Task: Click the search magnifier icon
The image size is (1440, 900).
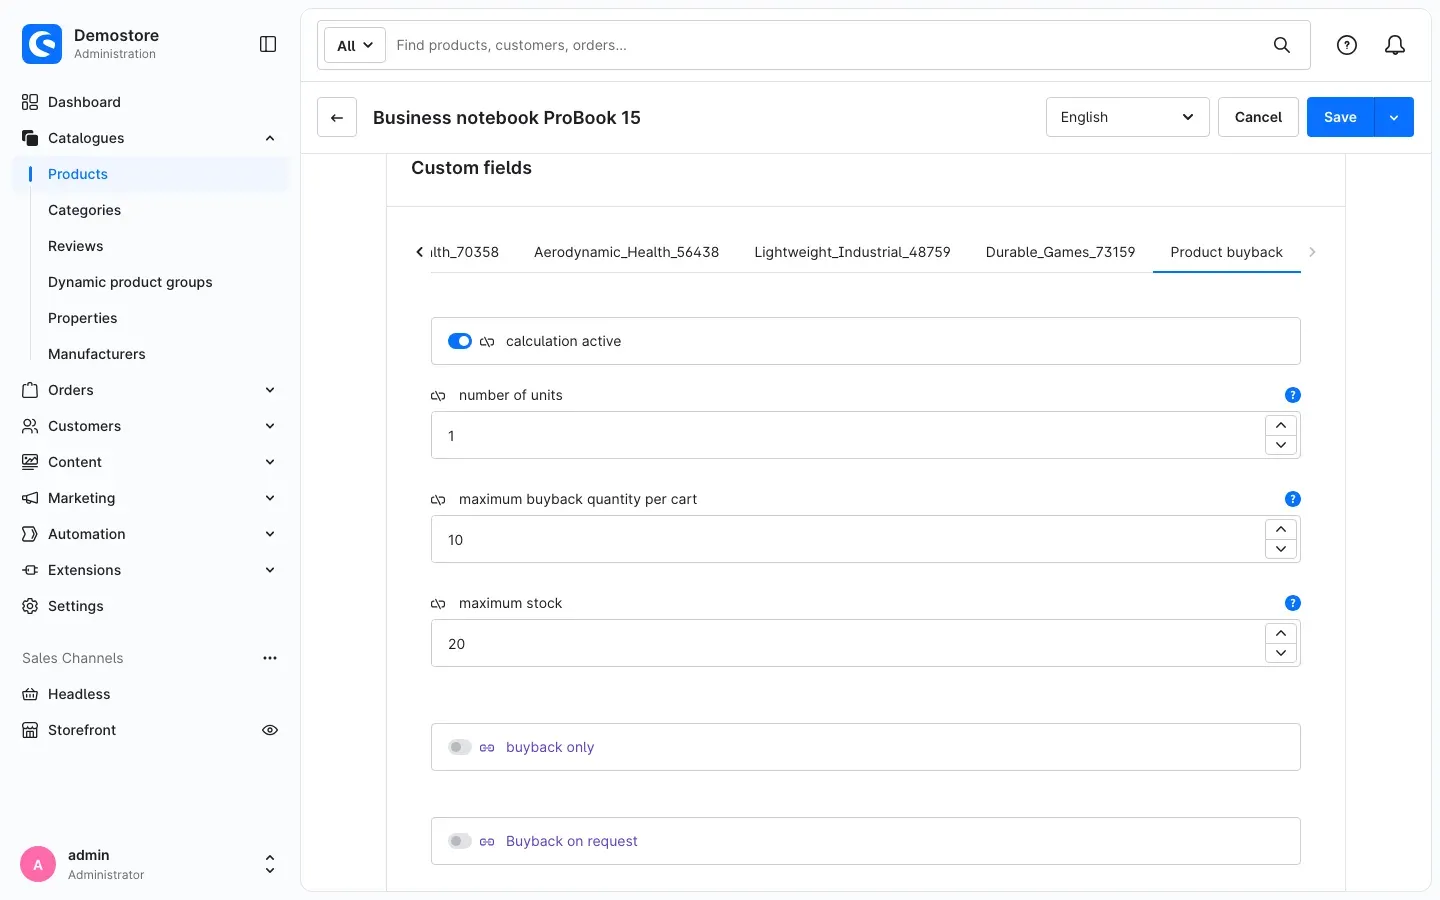Action: point(1282,45)
